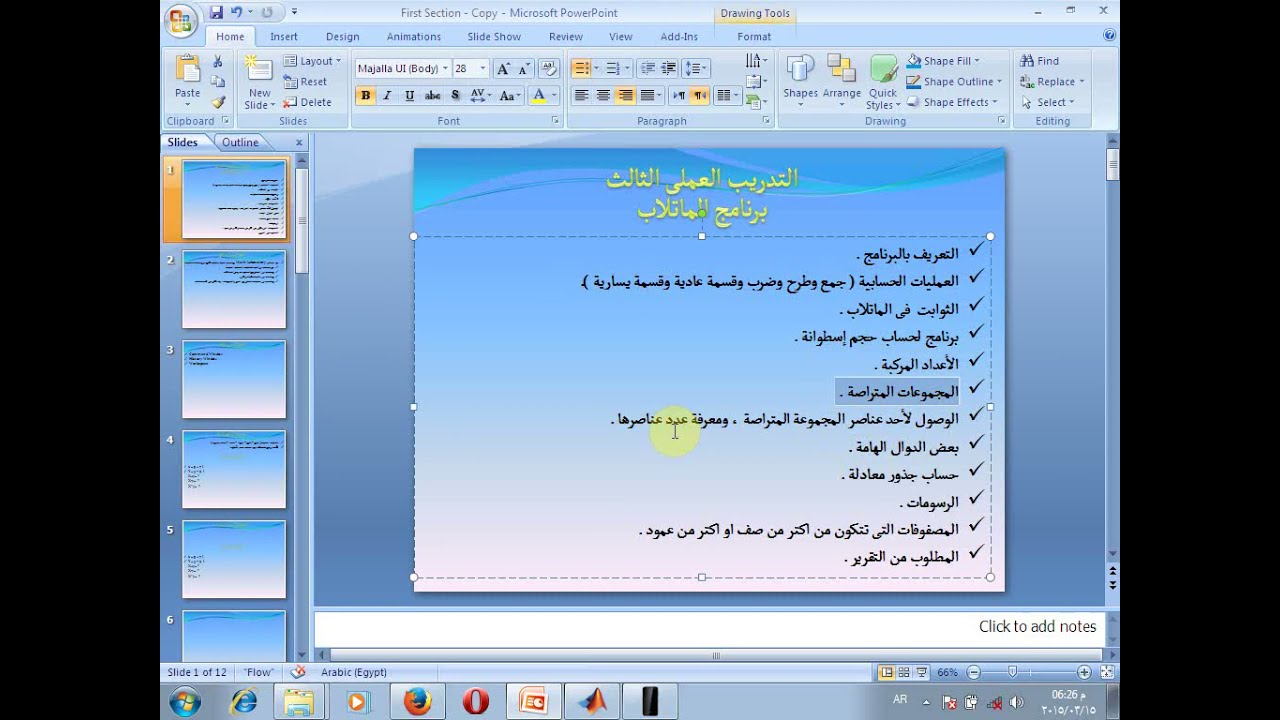The image size is (1280, 720).
Task: Open the font size dropdown
Action: coord(482,68)
